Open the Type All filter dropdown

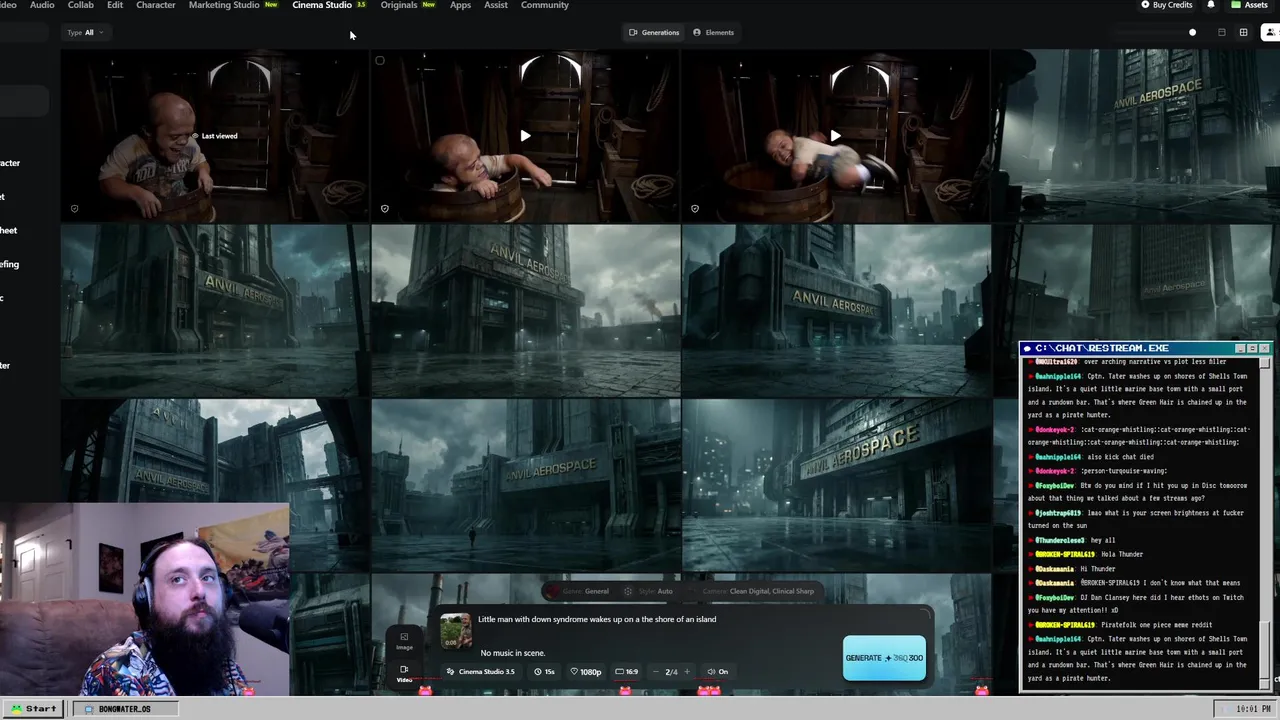click(85, 32)
